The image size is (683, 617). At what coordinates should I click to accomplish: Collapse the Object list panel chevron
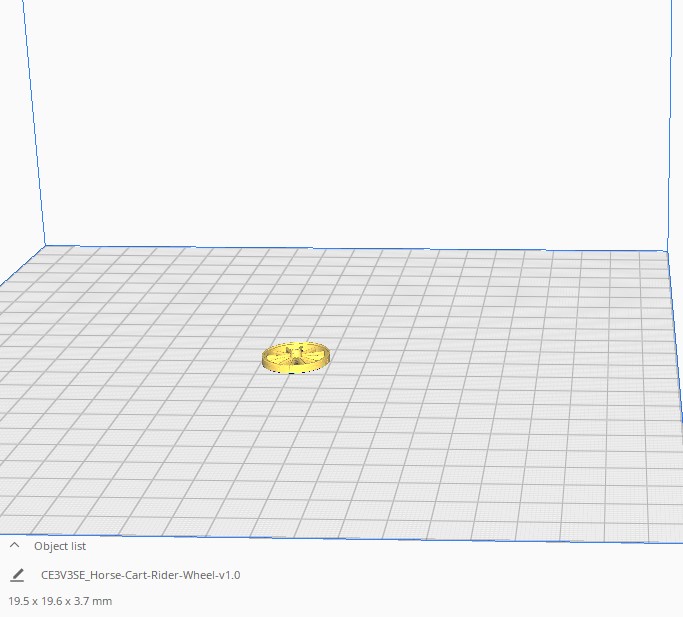pos(14,545)
